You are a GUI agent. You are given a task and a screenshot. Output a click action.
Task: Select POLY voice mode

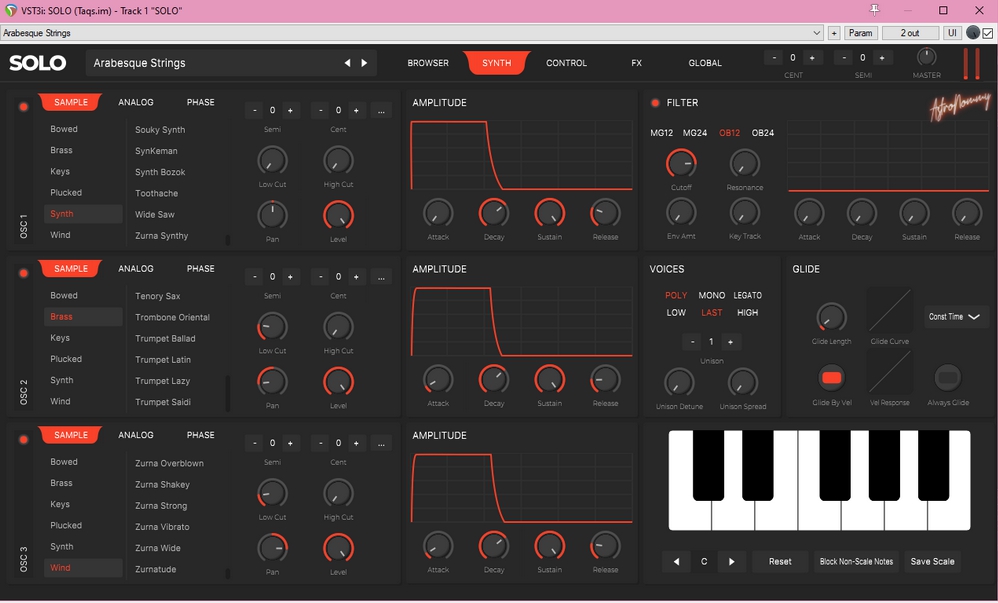(676, 295)
